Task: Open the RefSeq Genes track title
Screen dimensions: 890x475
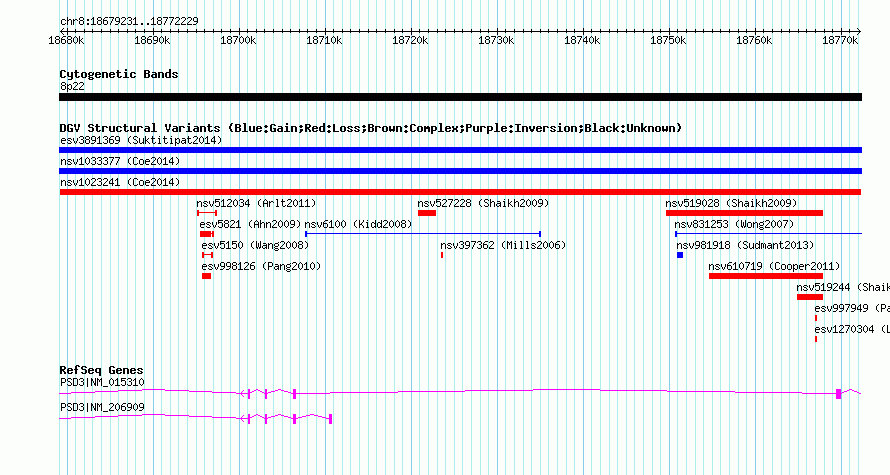Action: (x=101, y=370)
